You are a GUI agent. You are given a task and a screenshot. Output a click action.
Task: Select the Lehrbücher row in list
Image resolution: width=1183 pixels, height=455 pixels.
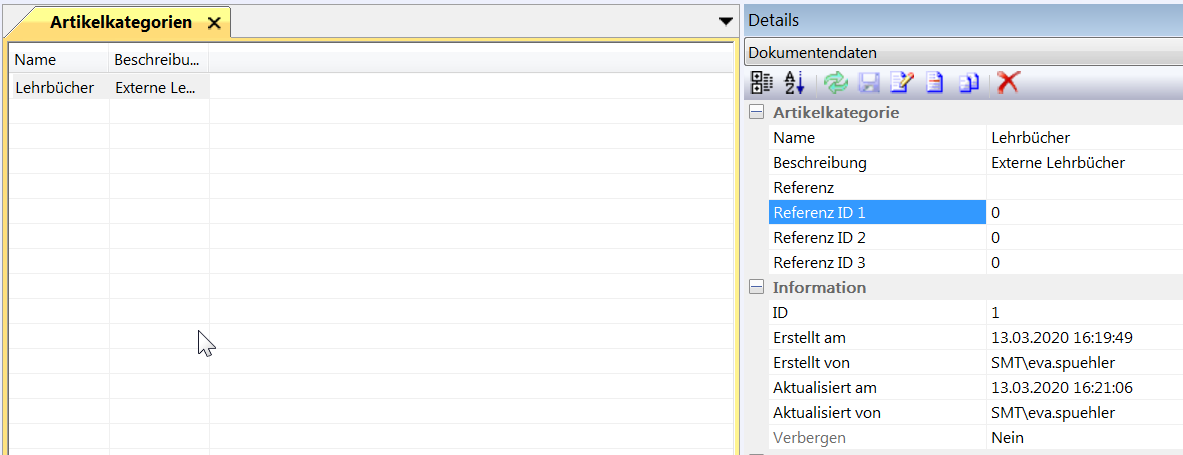55,88
